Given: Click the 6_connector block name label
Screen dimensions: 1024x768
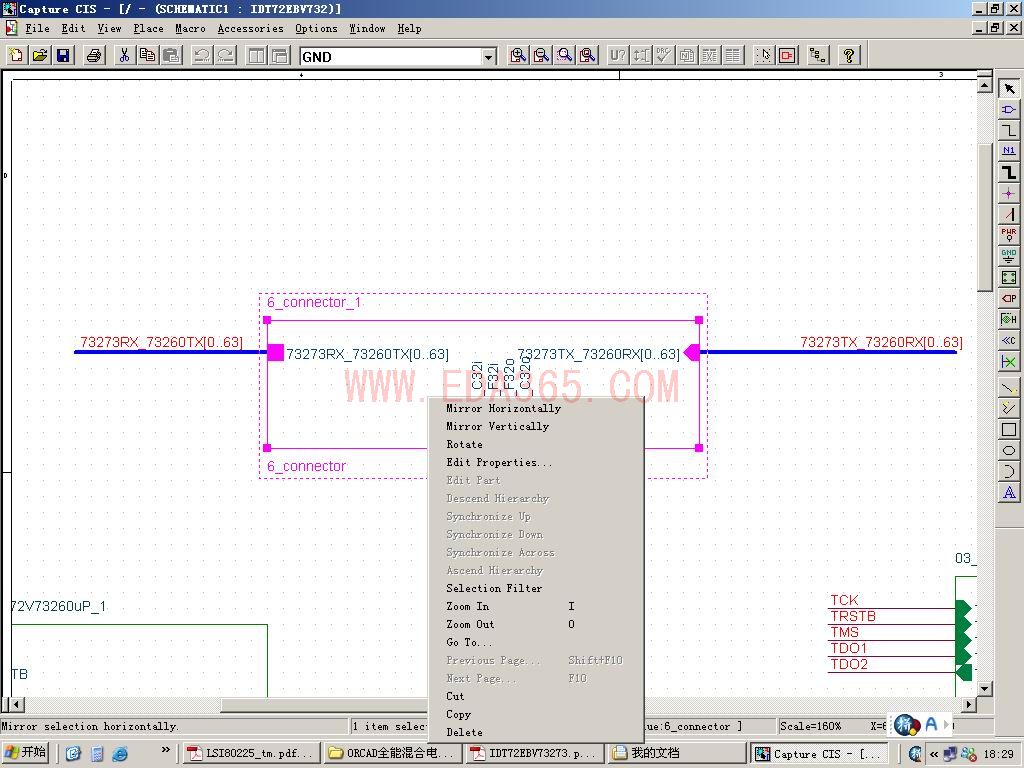Looking at the screenshot, I should click(306, 466).
